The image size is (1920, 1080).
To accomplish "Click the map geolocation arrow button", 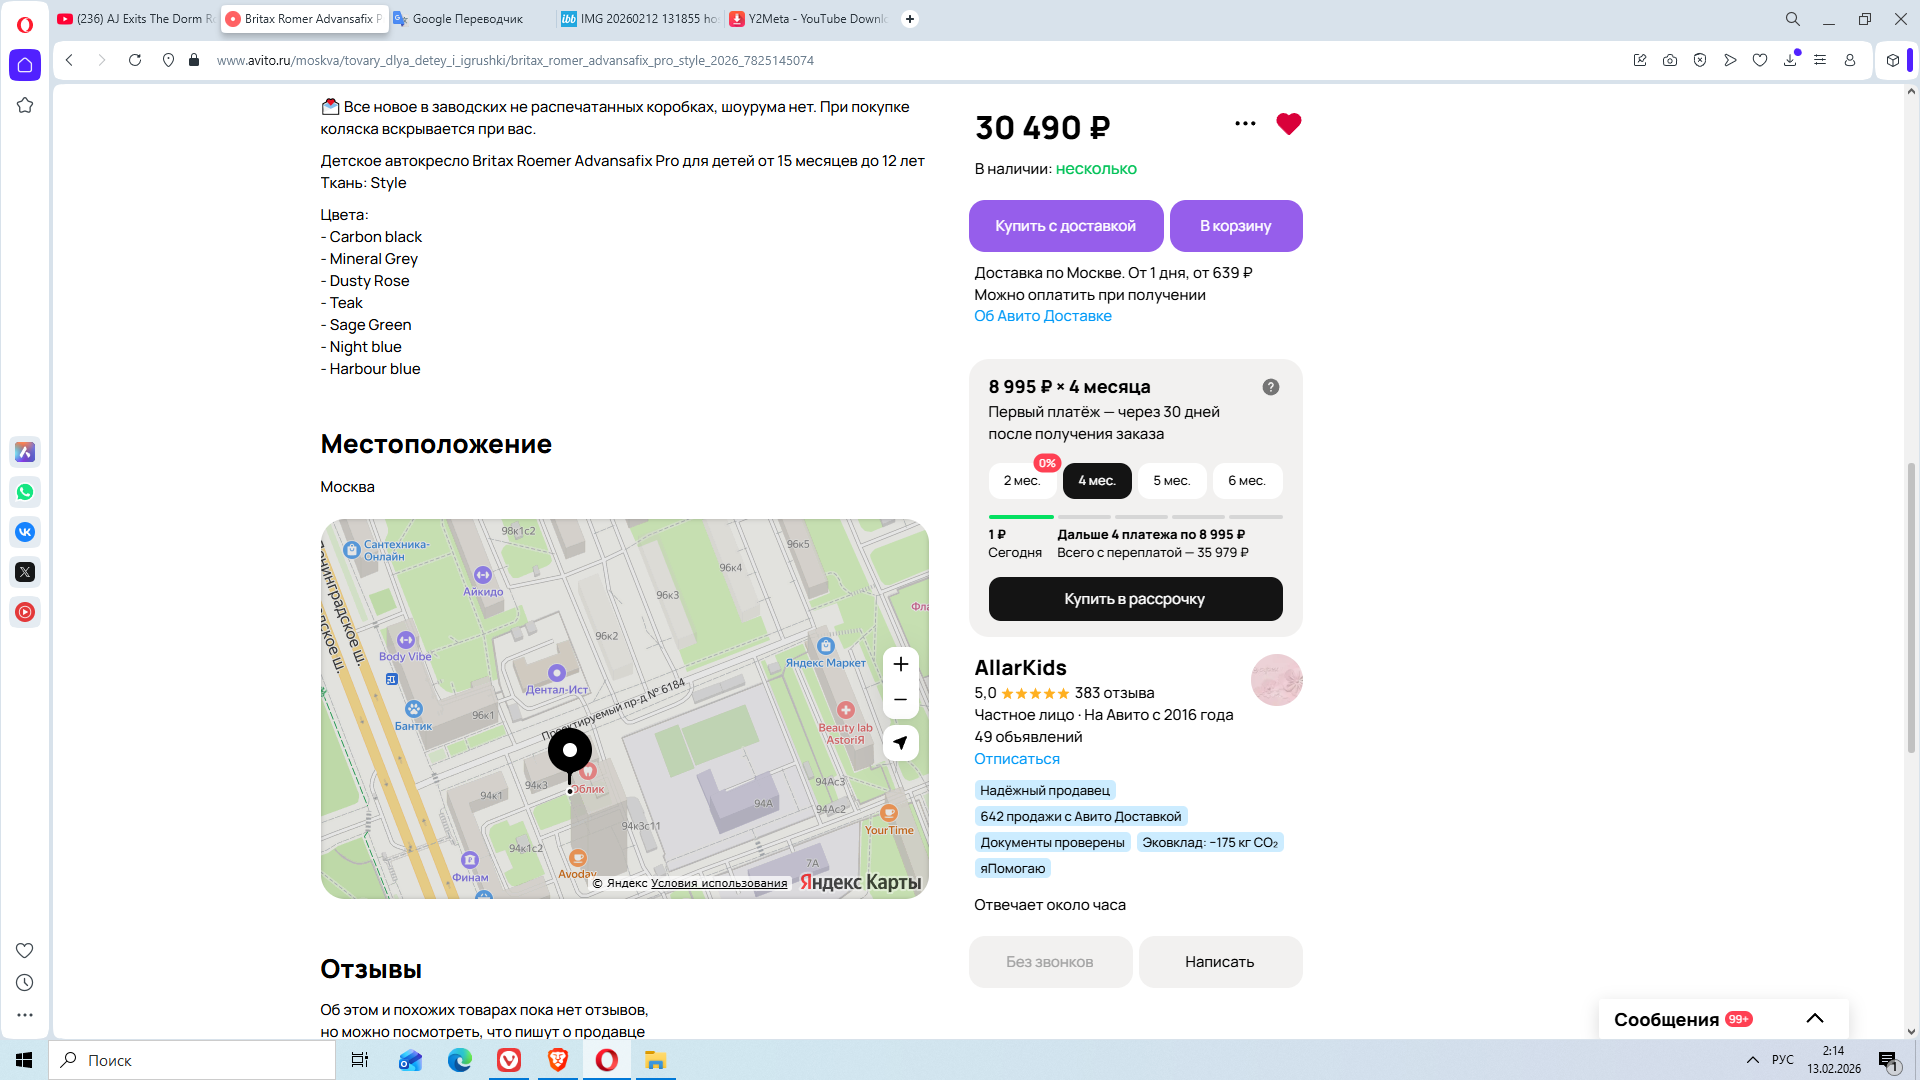I will pyautogui.click(x=900, y=743).
